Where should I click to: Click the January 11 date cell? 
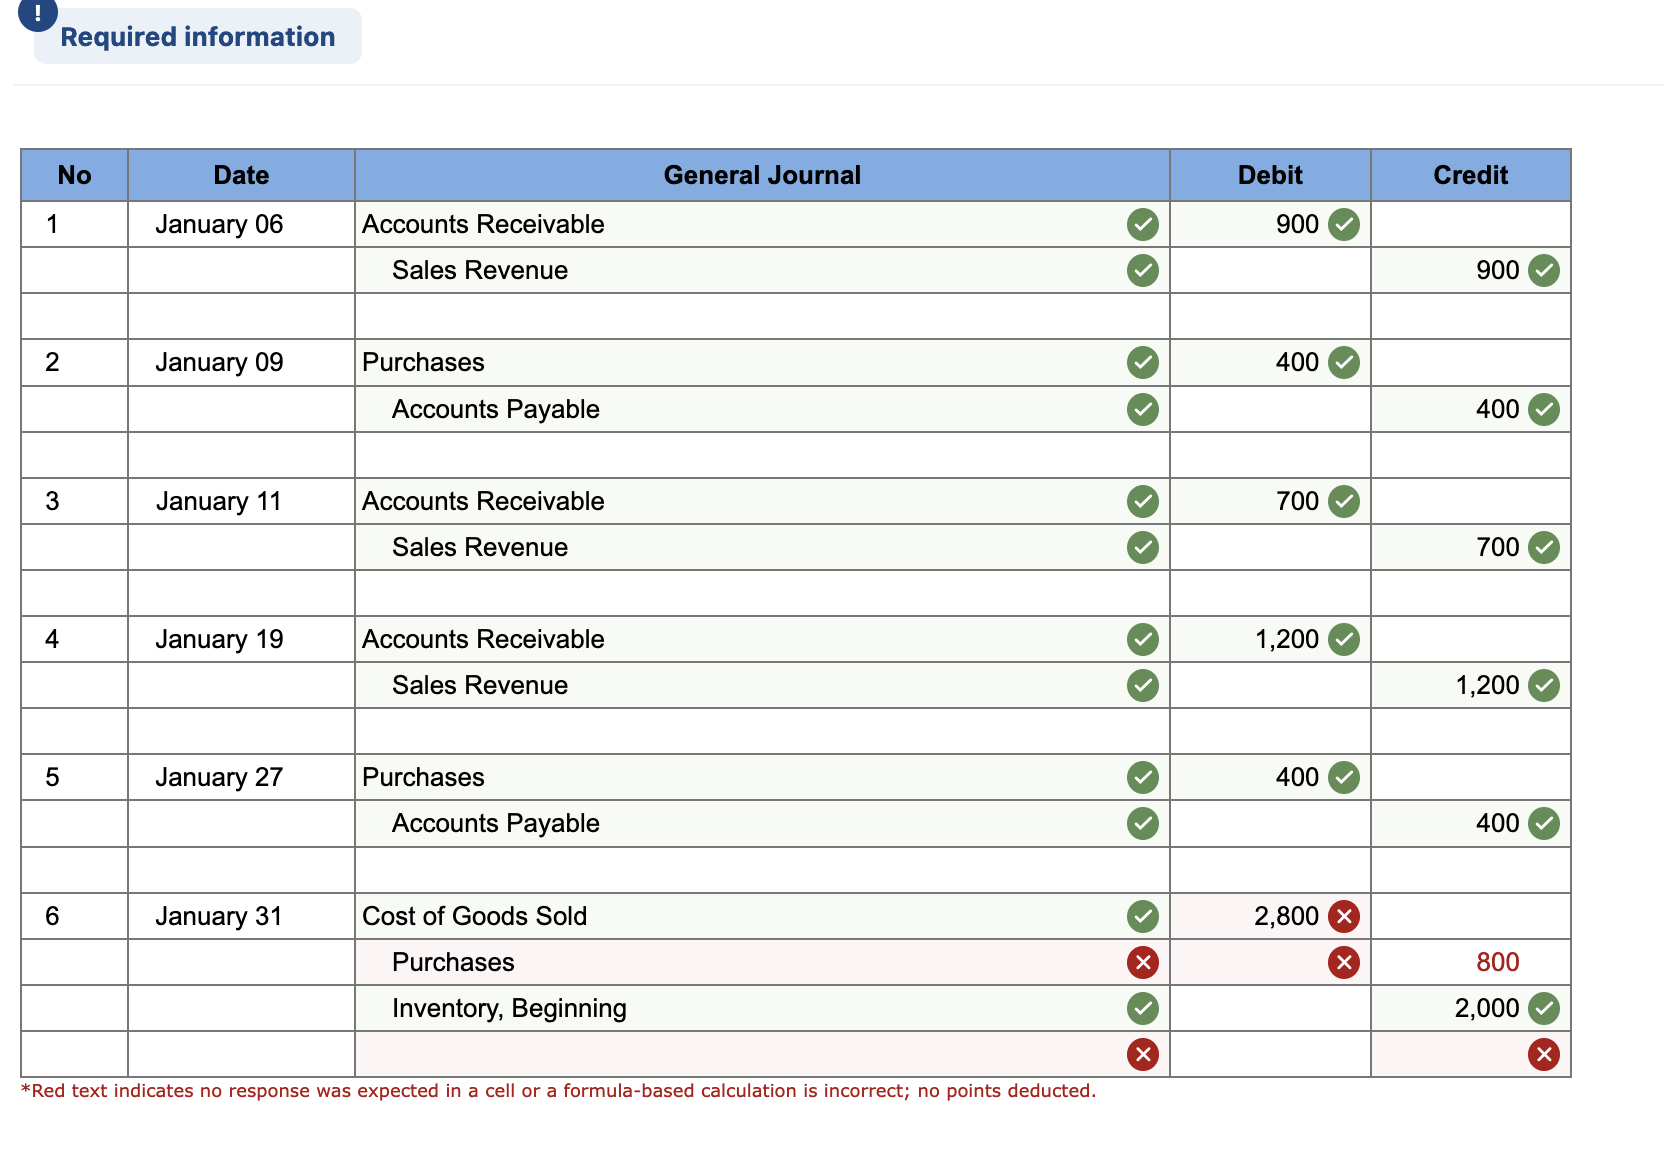[x=241, y=501]
